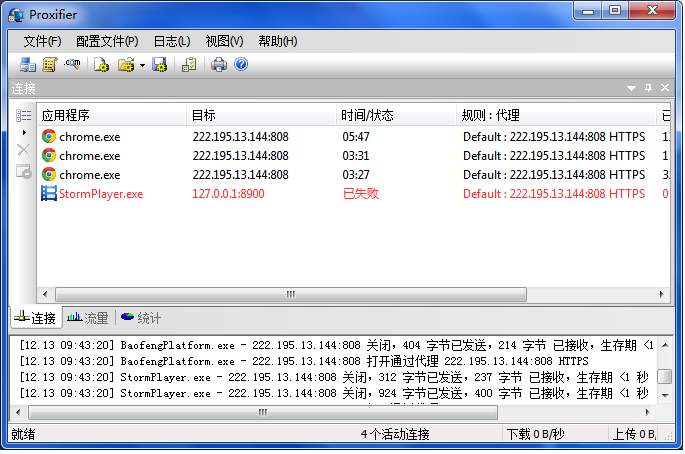Close the 连接 panel
This screenshot has width=685, height=454.
tap(665, 88)
